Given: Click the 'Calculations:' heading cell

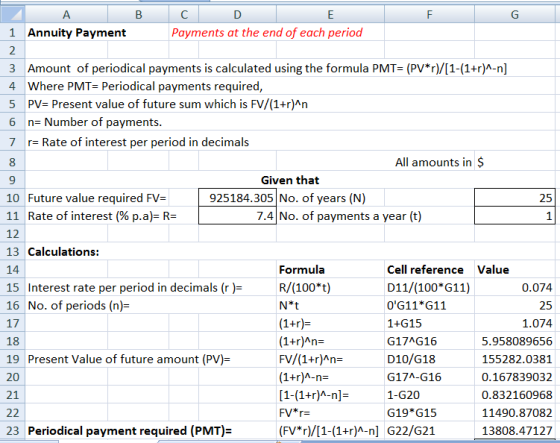Looking at the screenshot, I should [x=63, y=252].
